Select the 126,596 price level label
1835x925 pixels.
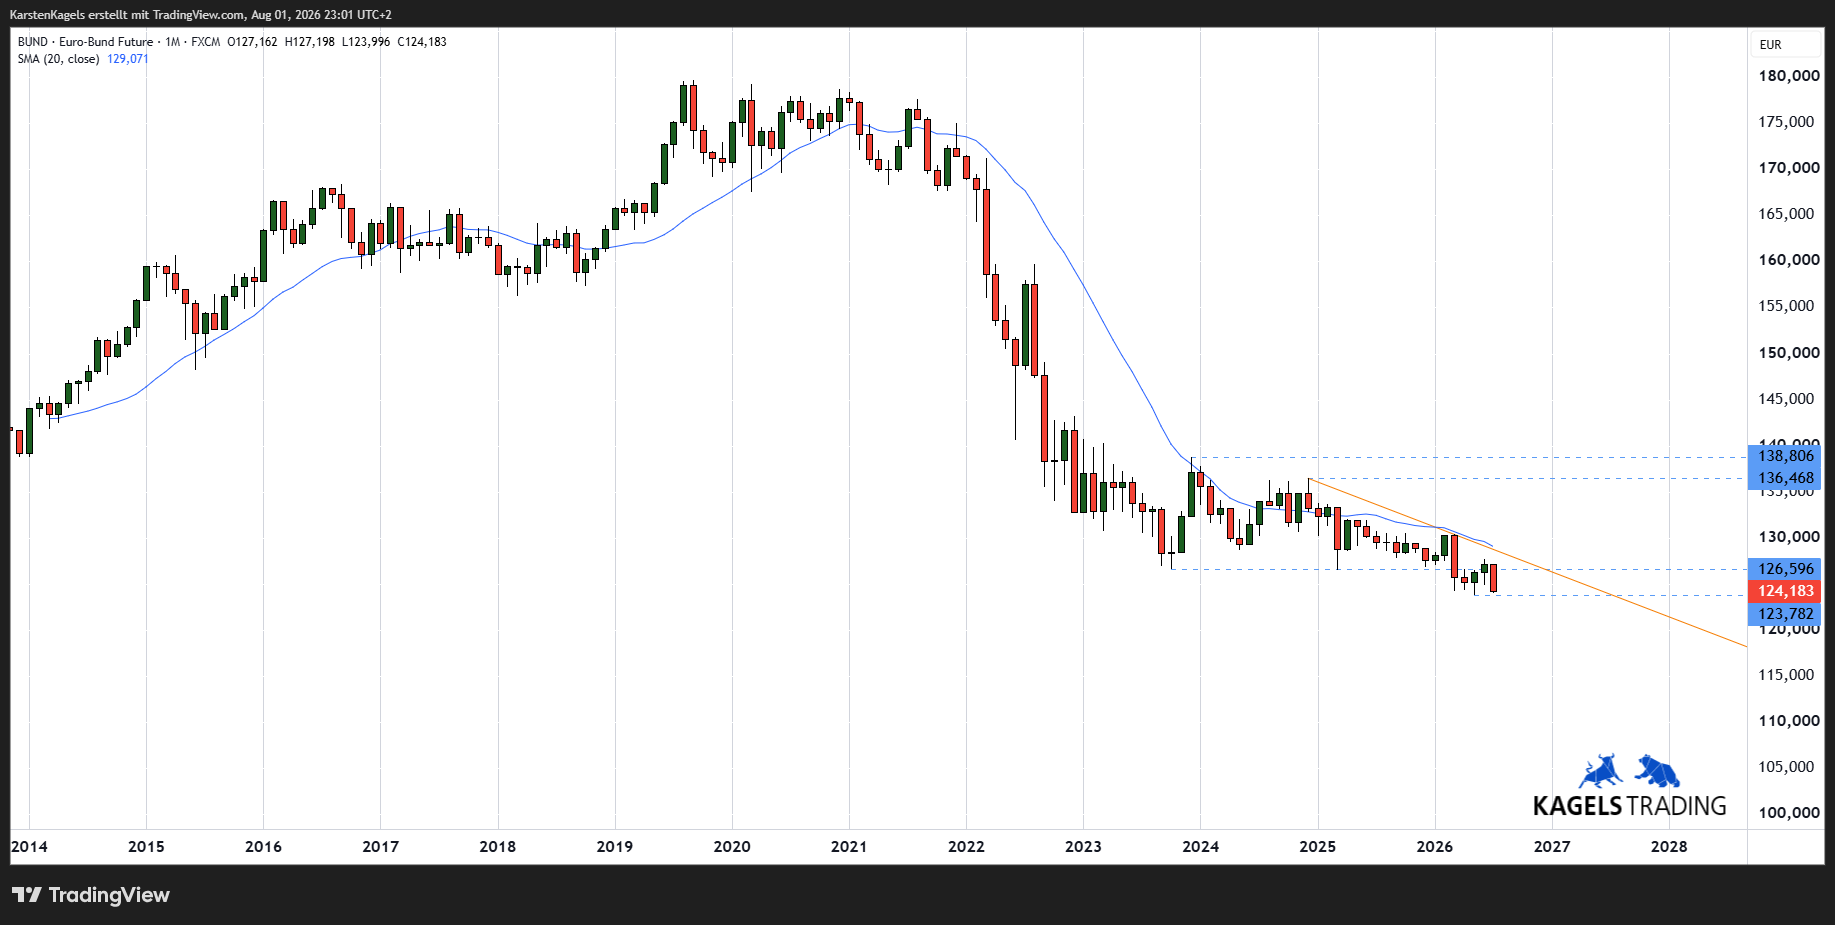pyautogui.click(x=1785, y=569)
